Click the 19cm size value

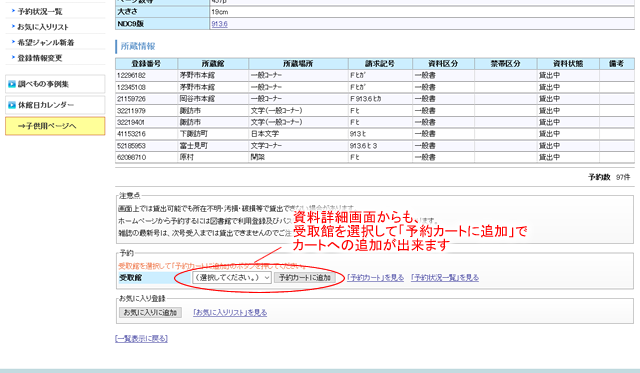[x=220, y=12]
